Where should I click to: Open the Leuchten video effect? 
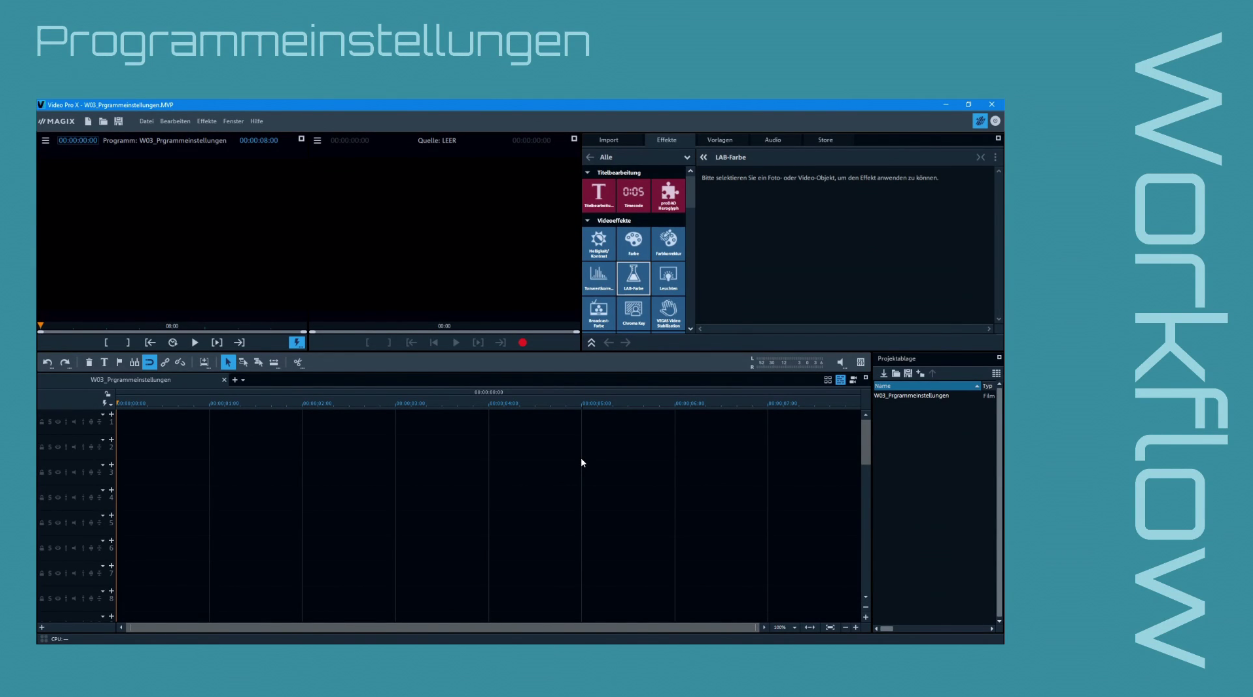pyautogui.click(x=668, y=278)
